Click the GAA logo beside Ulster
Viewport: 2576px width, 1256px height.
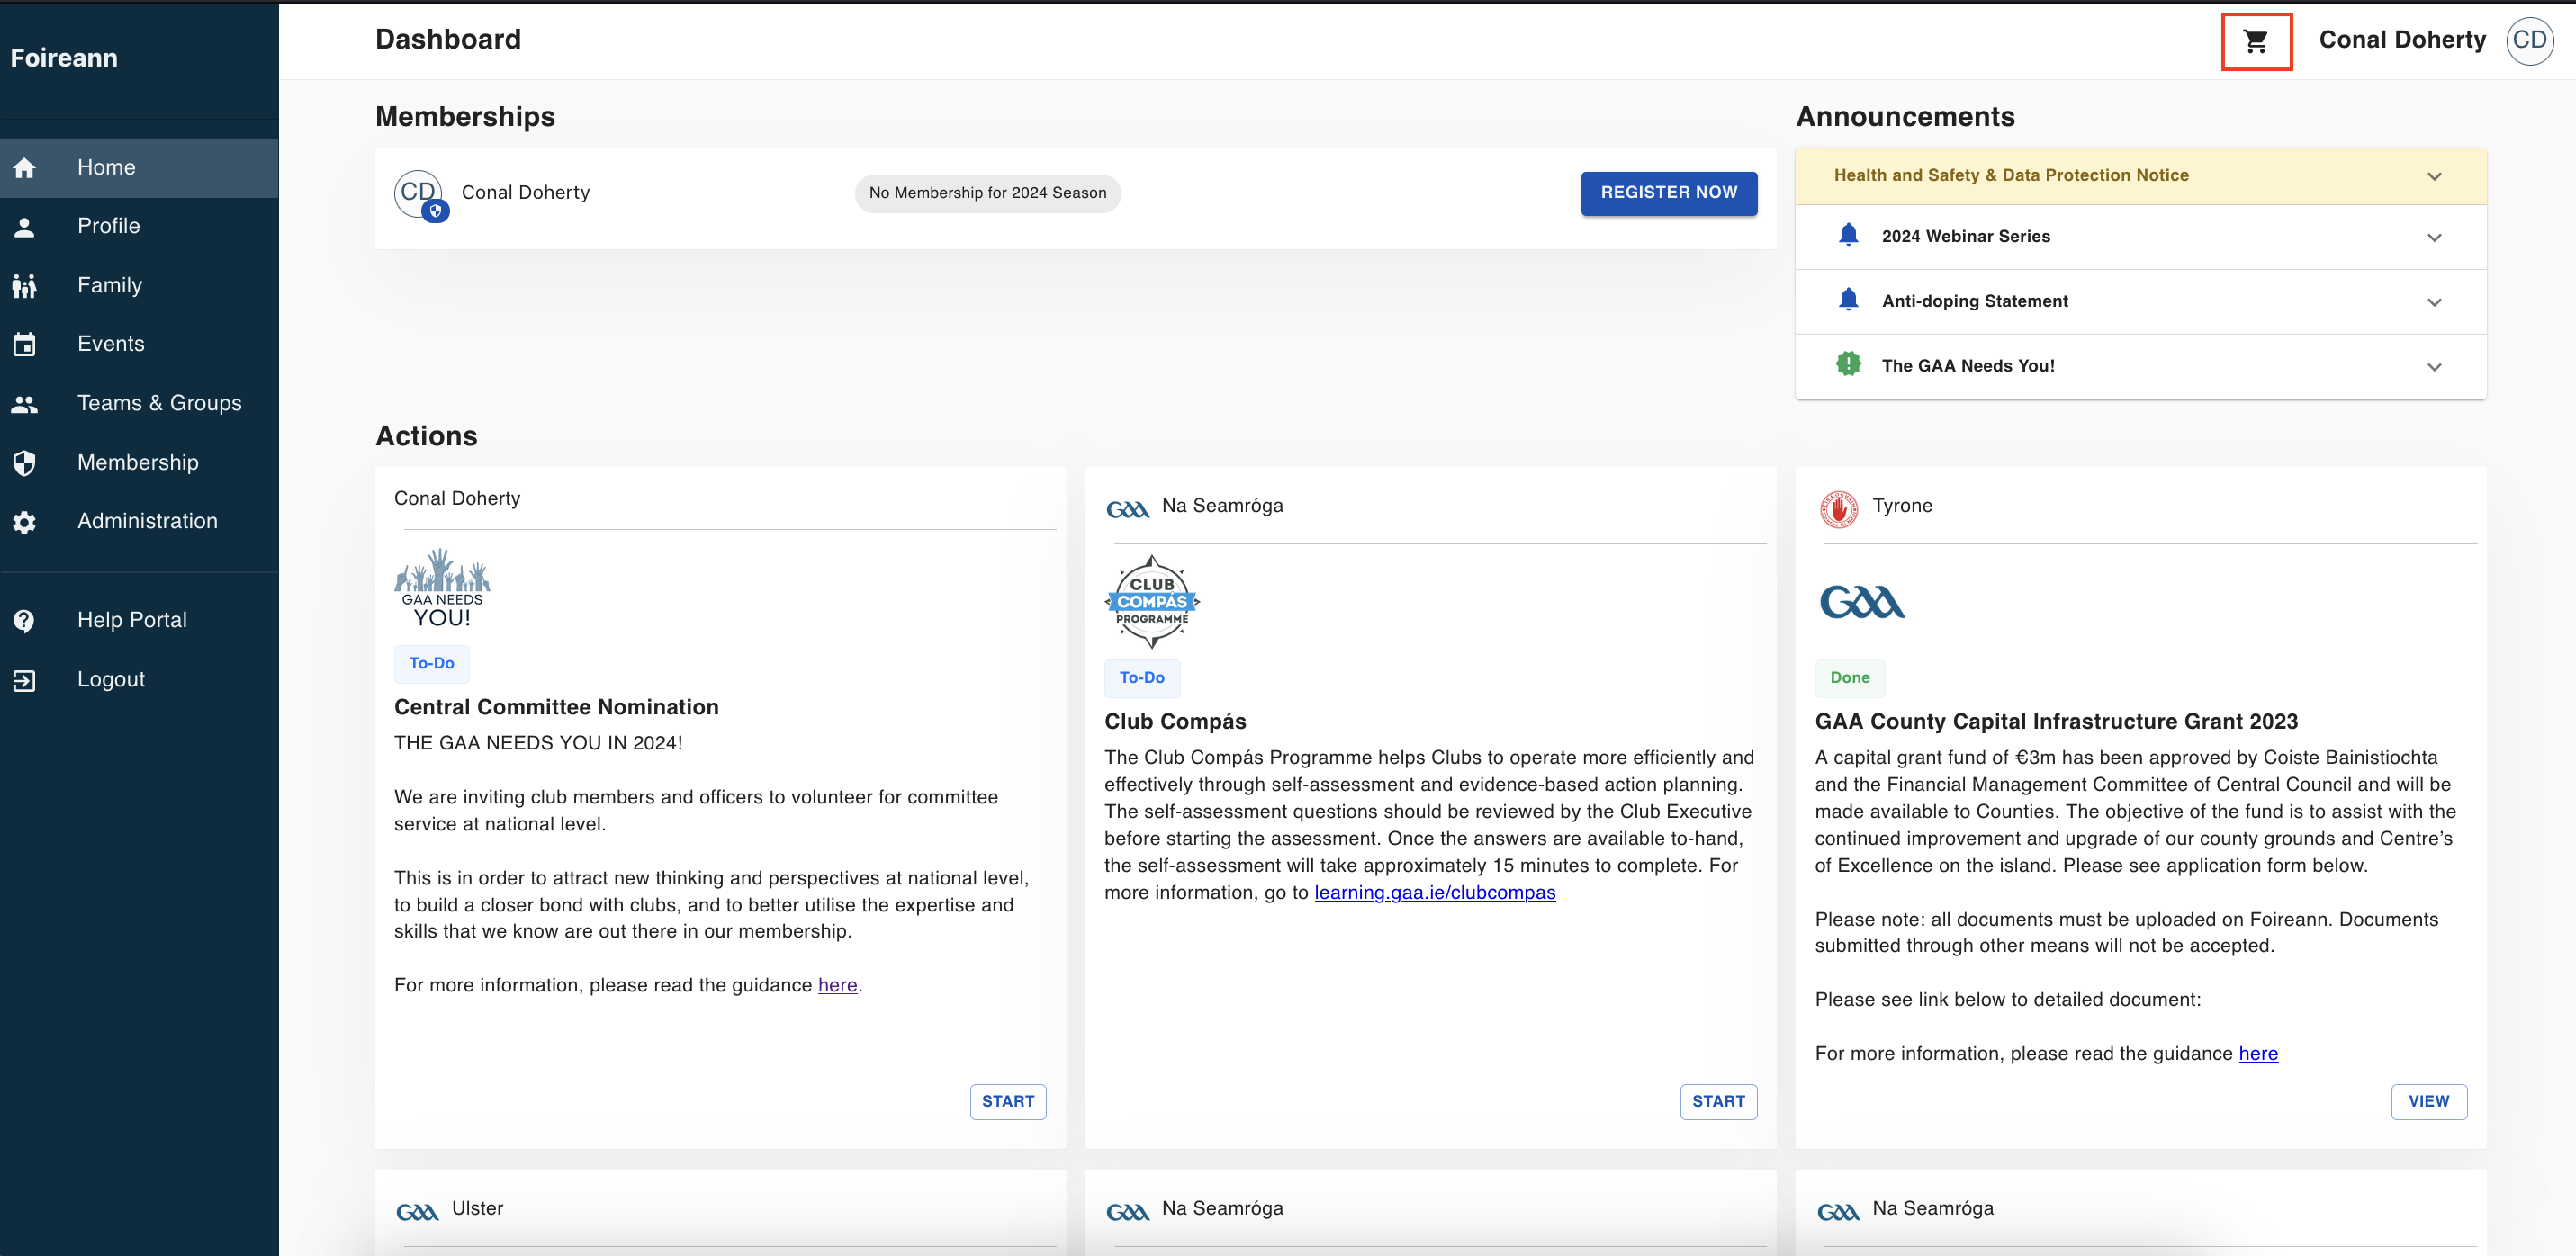(x=417, y=1212)
